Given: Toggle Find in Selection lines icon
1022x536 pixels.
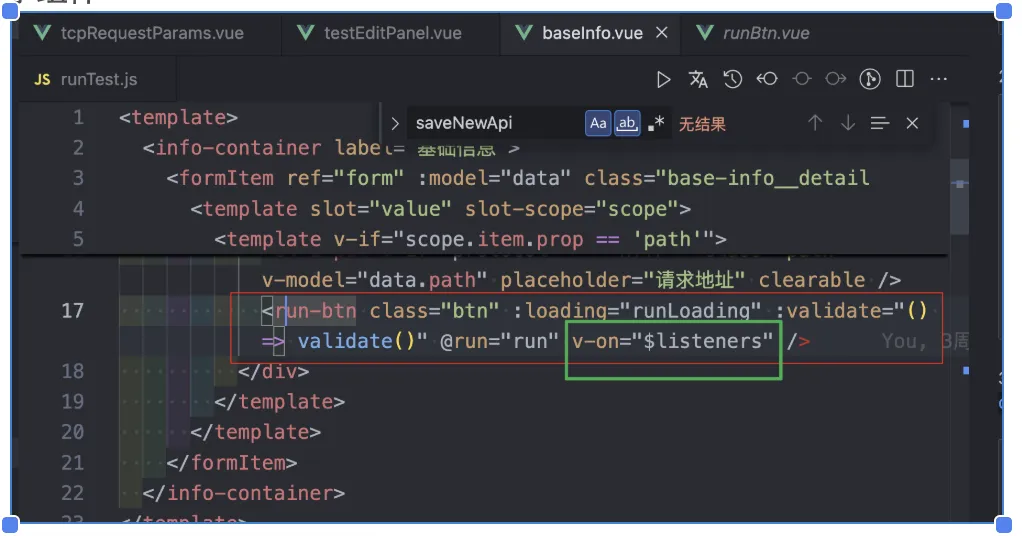Looking at the screenshot, I should 880,124.
